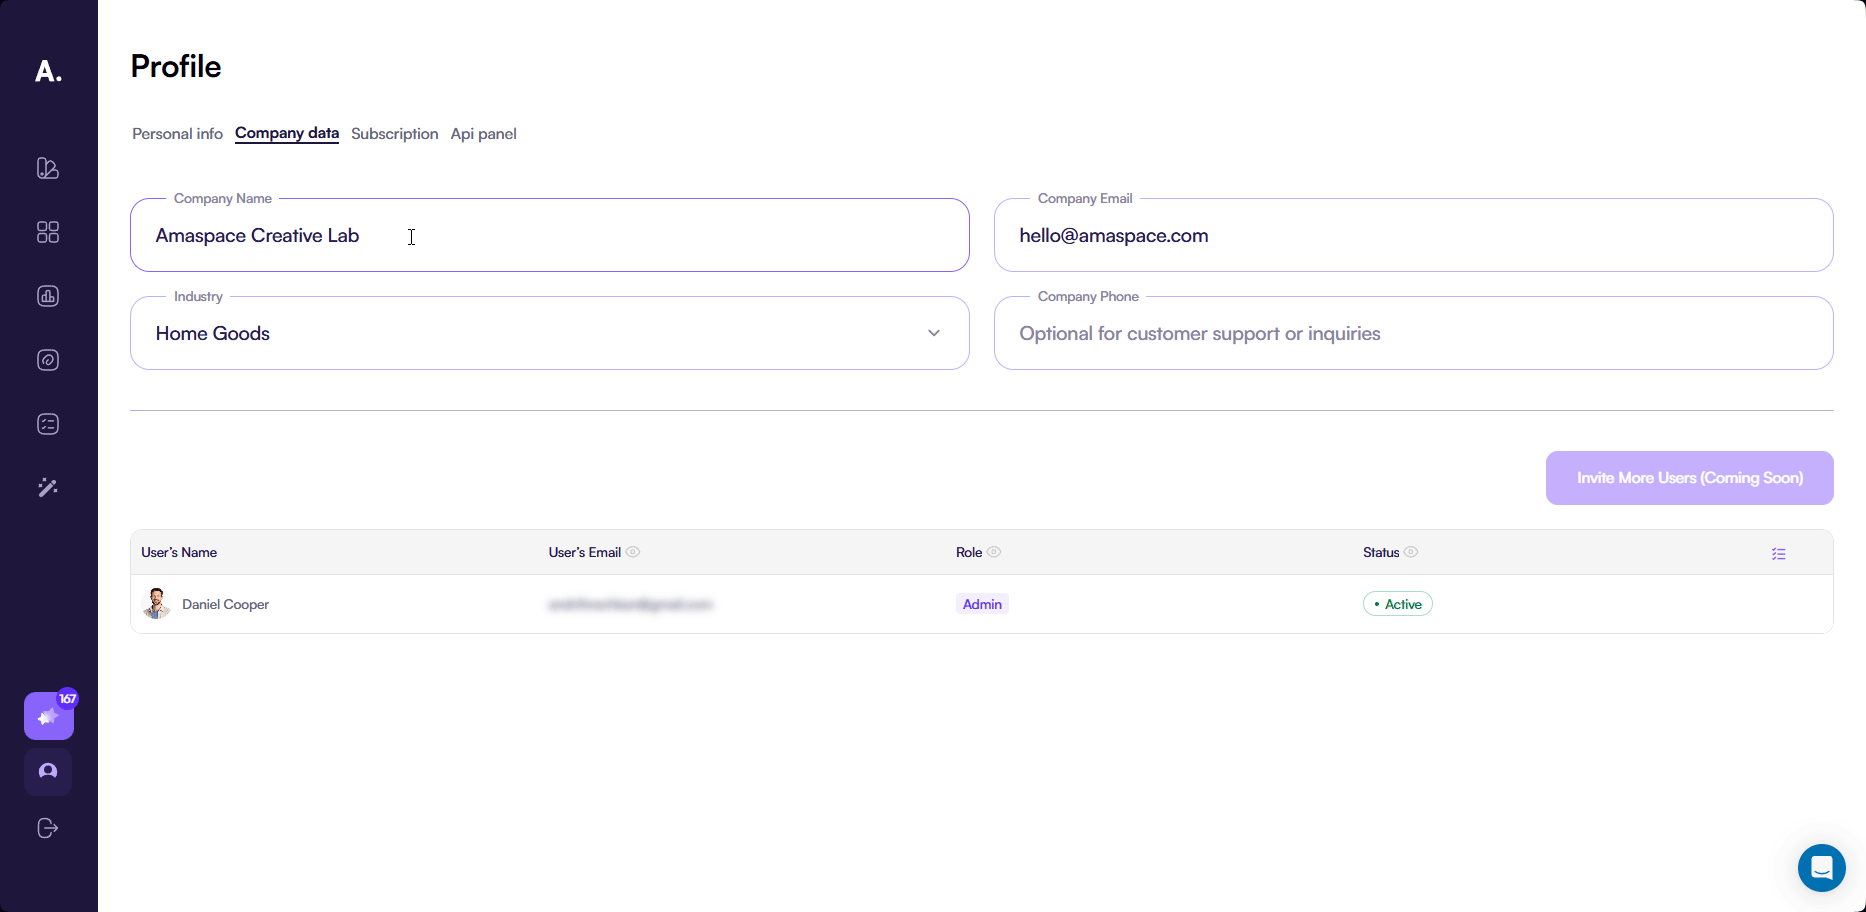
Task: Open the chat support bubble
Action: point(1821,867)
